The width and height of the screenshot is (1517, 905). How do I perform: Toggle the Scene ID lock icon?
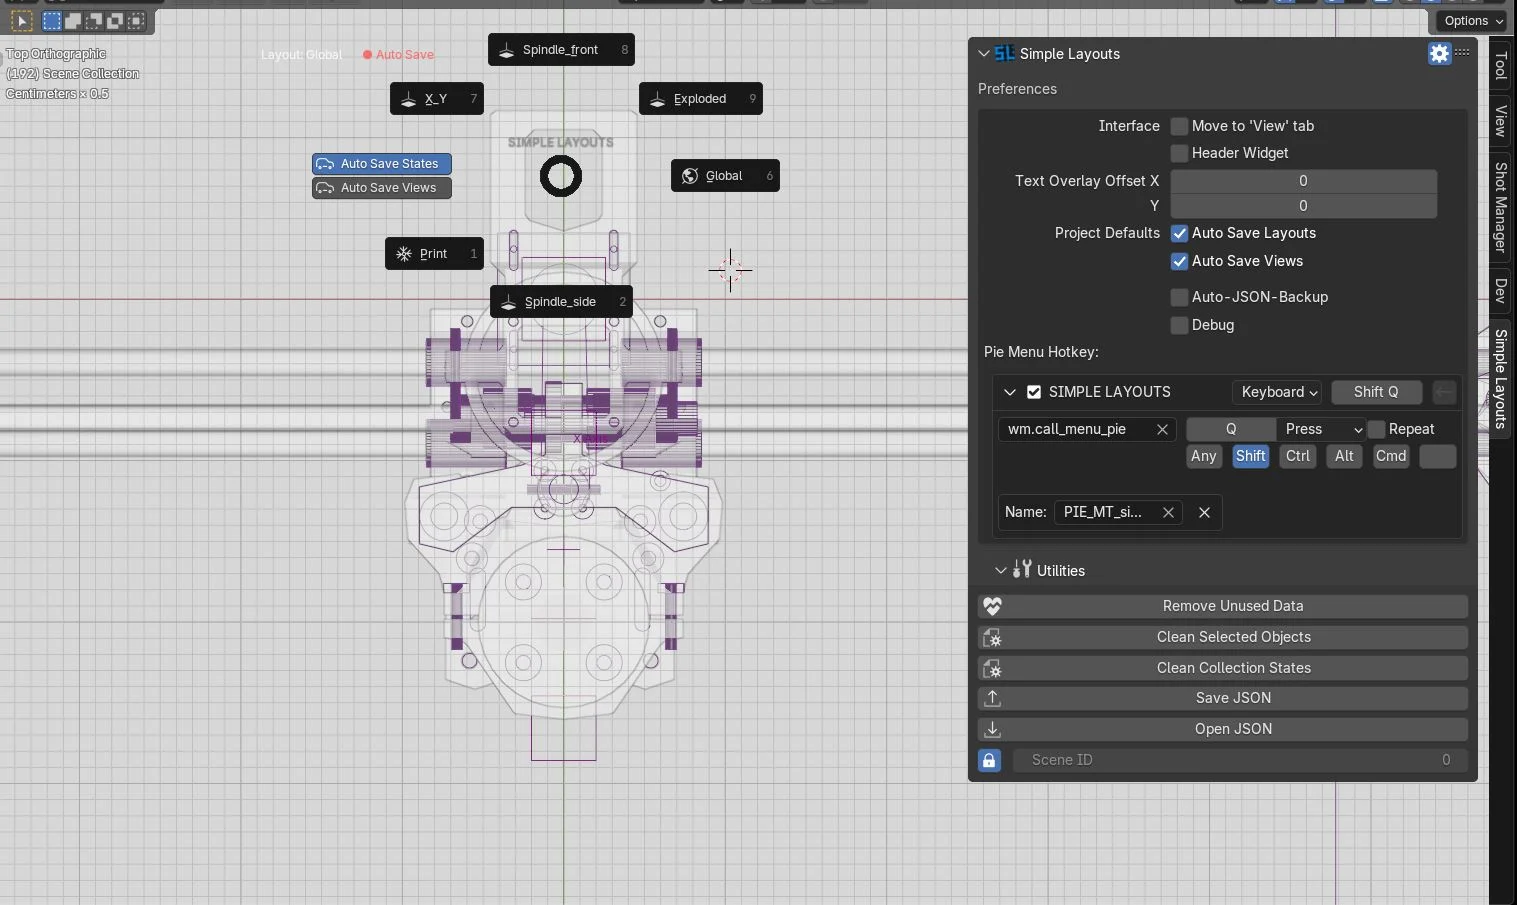pyautogui.click(x=989, y=760)
